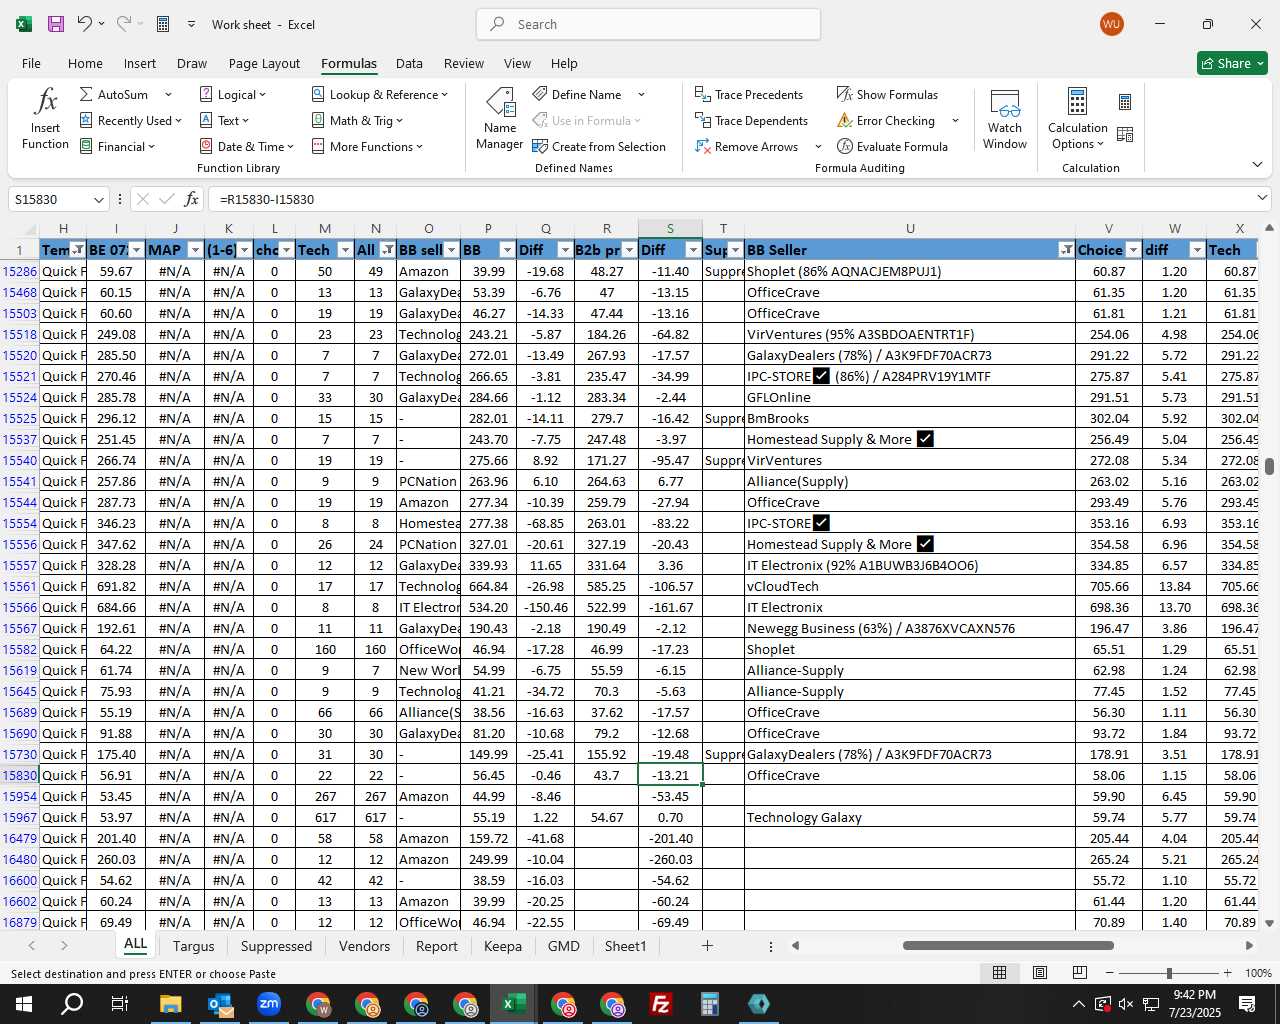Viewport: 1280px width, 1024px height.
Task: Expand the Lookup & Reference dropdown
Action: coord(444,94)
